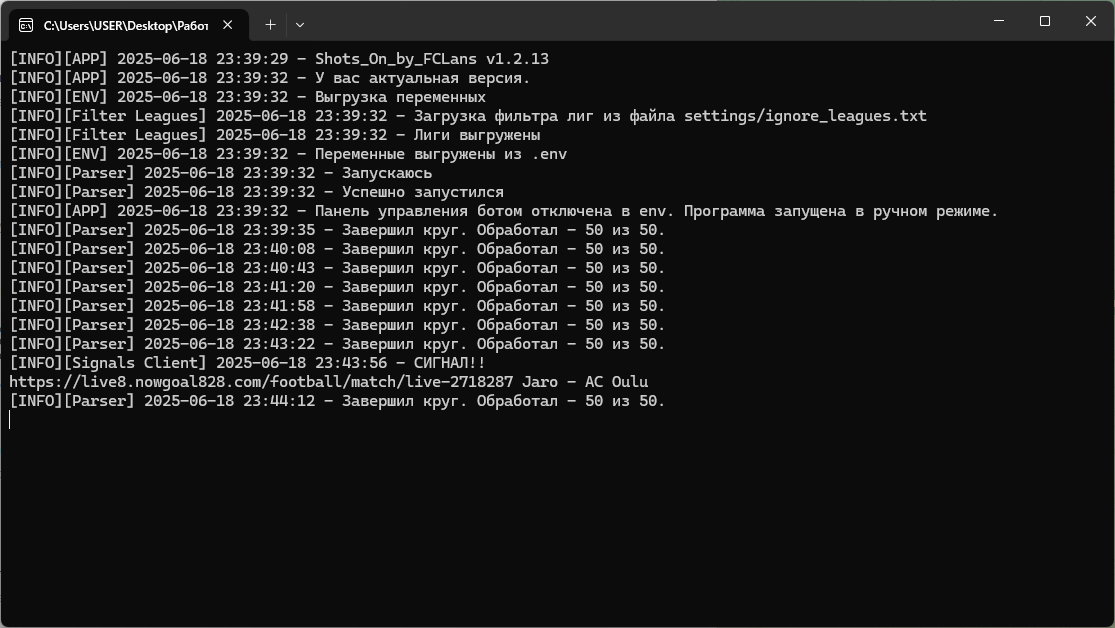Click the 23:44:12 "Завершил круг" log entry
The image size is (1115, 628).
click(x=503, y=401)
